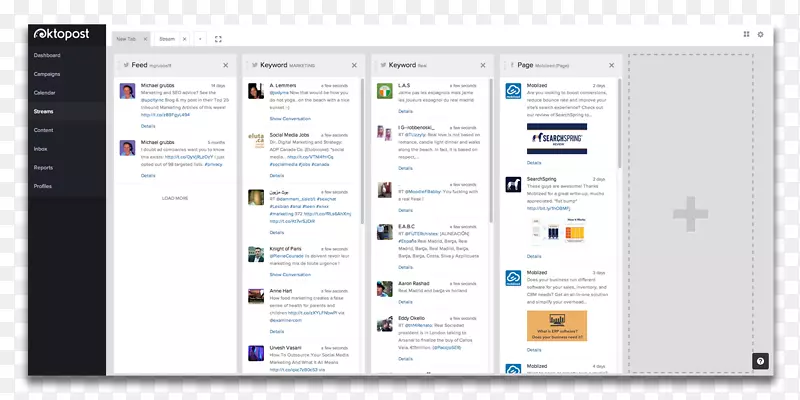Click LOAD MORE in Feed column
800x400 pixels.
click(x=174, y=198)
